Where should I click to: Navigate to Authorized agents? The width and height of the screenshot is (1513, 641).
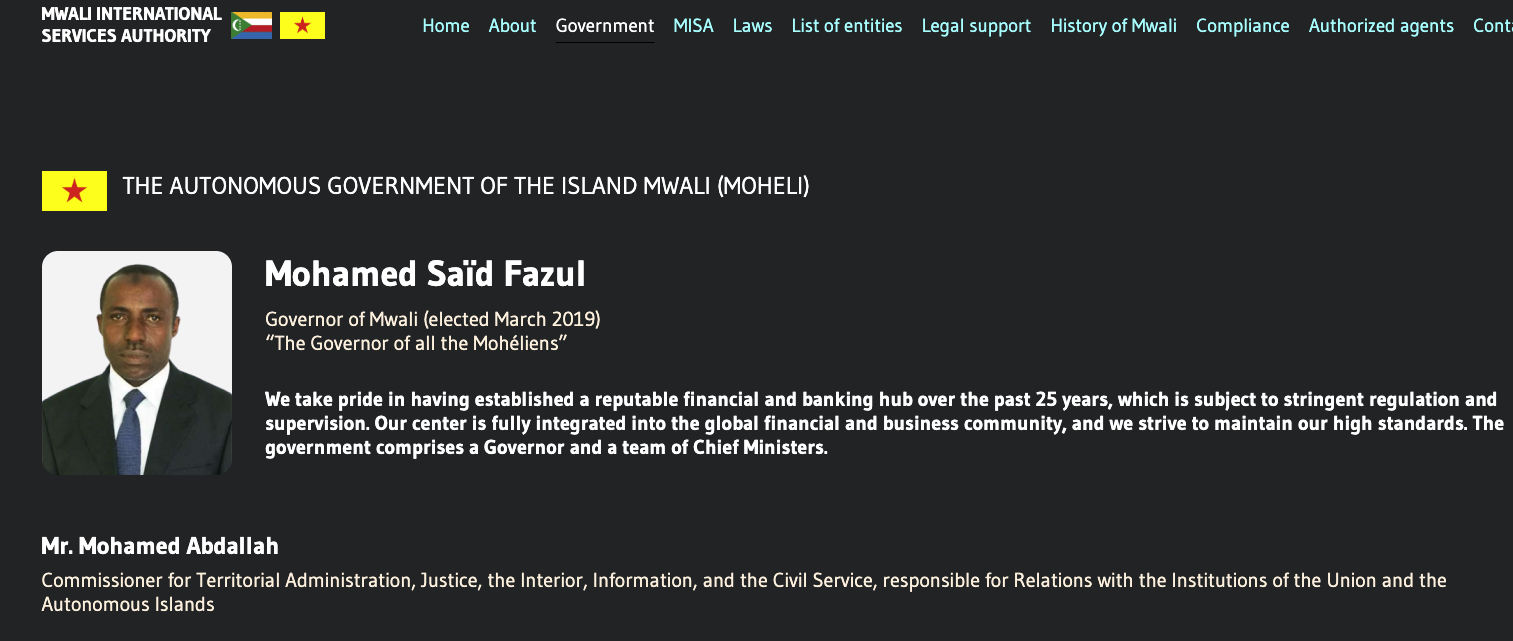(1381, 26)
